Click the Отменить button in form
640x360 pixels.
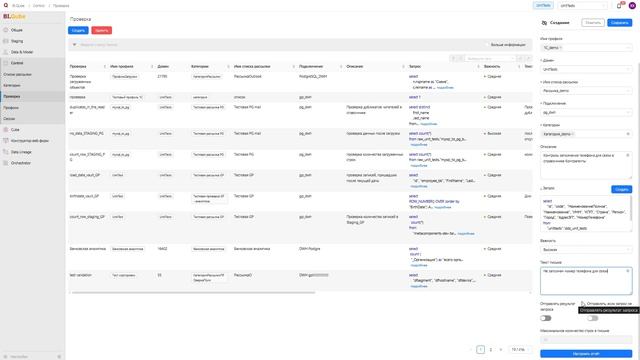593,23
